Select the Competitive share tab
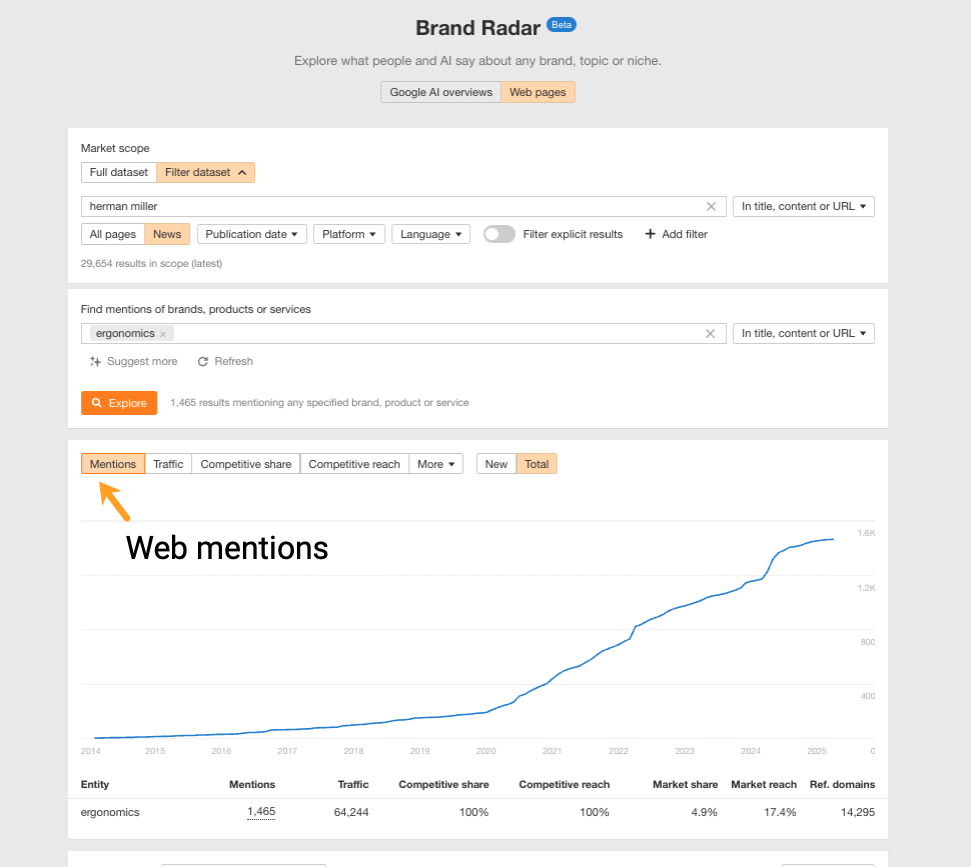The width and height of the screenshot is (971, 867). 246,464
